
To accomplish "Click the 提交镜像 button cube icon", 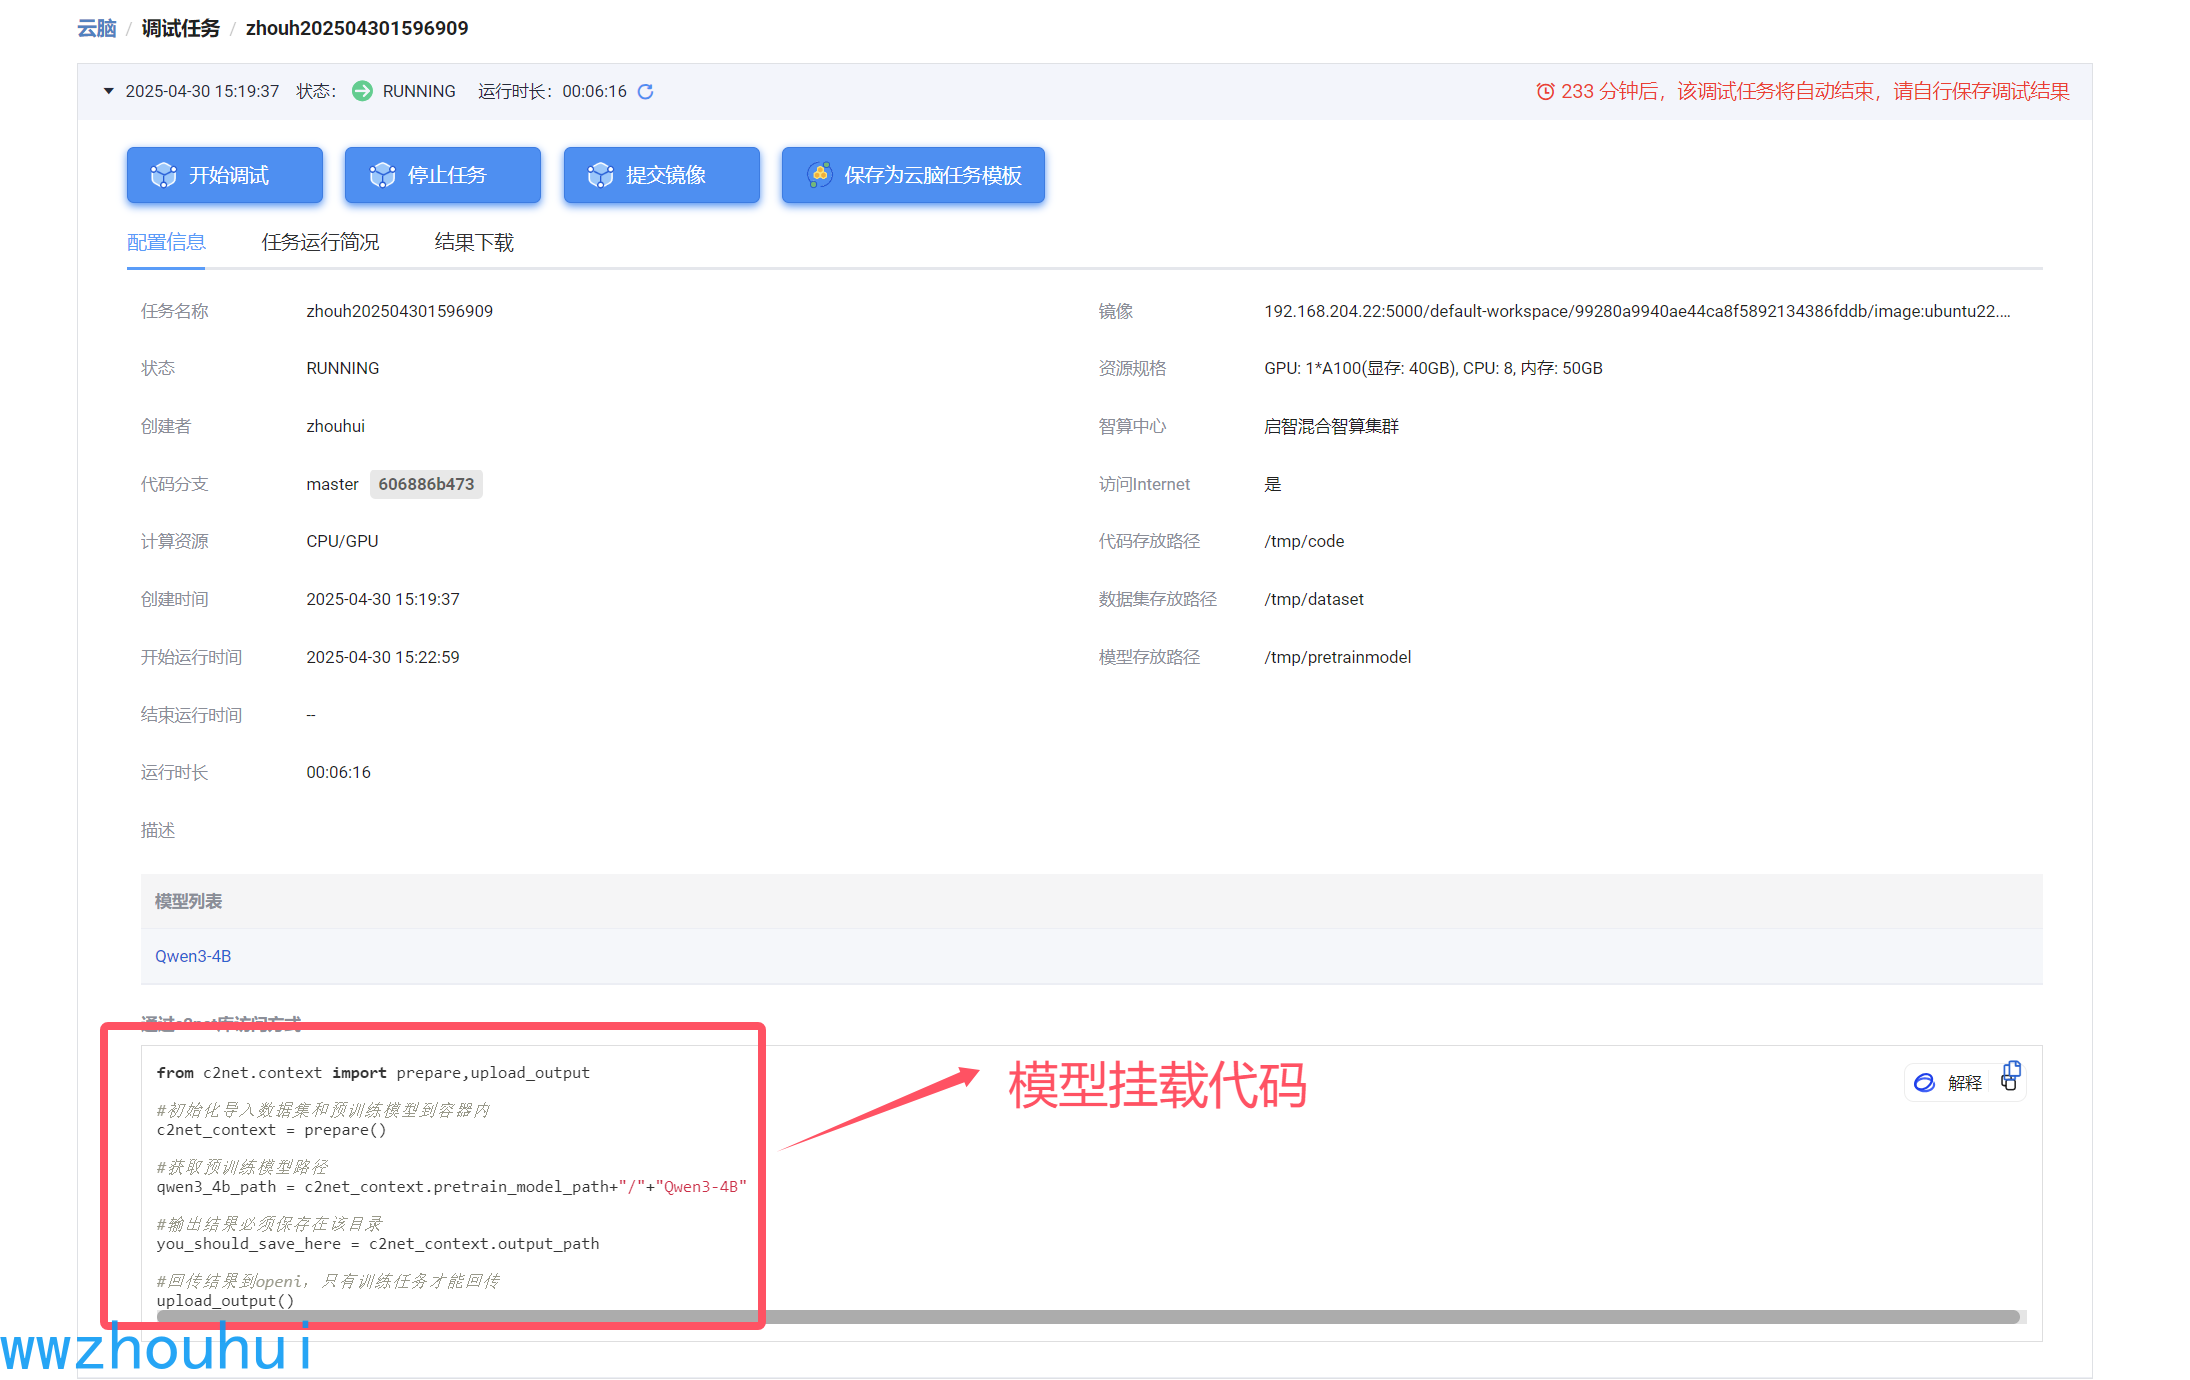I will 600,175.
